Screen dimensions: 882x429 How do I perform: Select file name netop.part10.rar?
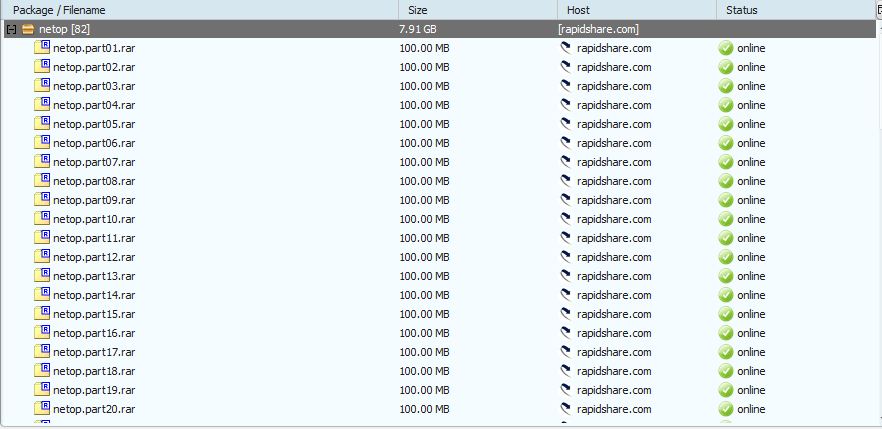point(94,219)
